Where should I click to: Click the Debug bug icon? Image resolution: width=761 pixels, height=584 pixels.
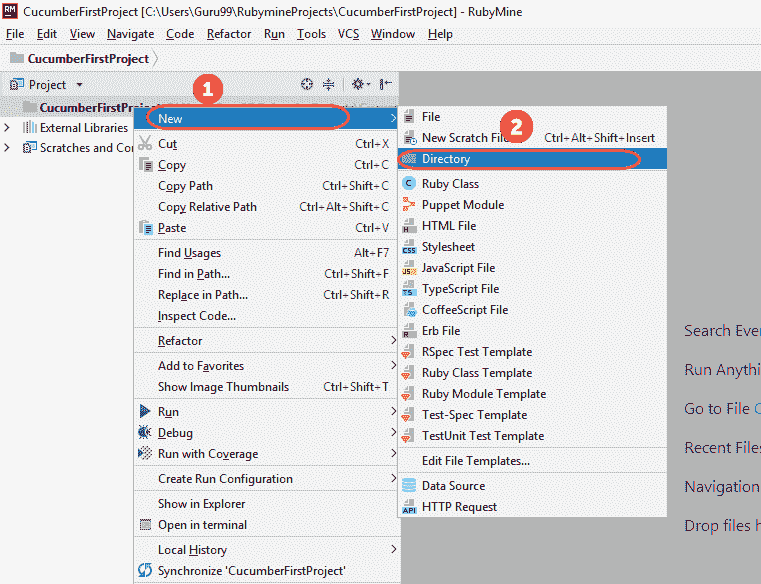click(x=145, y=432)
